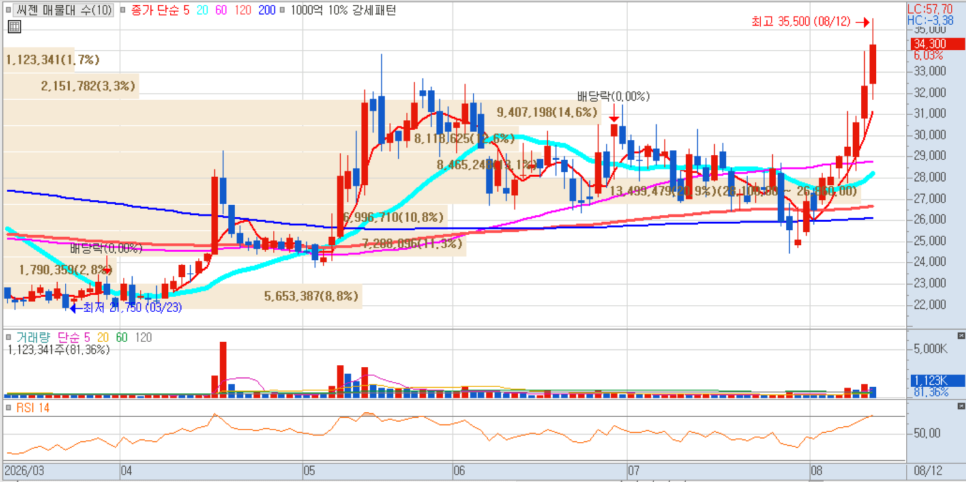This screenshot has height=482, width=966.
Task: Close the RSI 14 indicator panel
Action: (960, 407)
